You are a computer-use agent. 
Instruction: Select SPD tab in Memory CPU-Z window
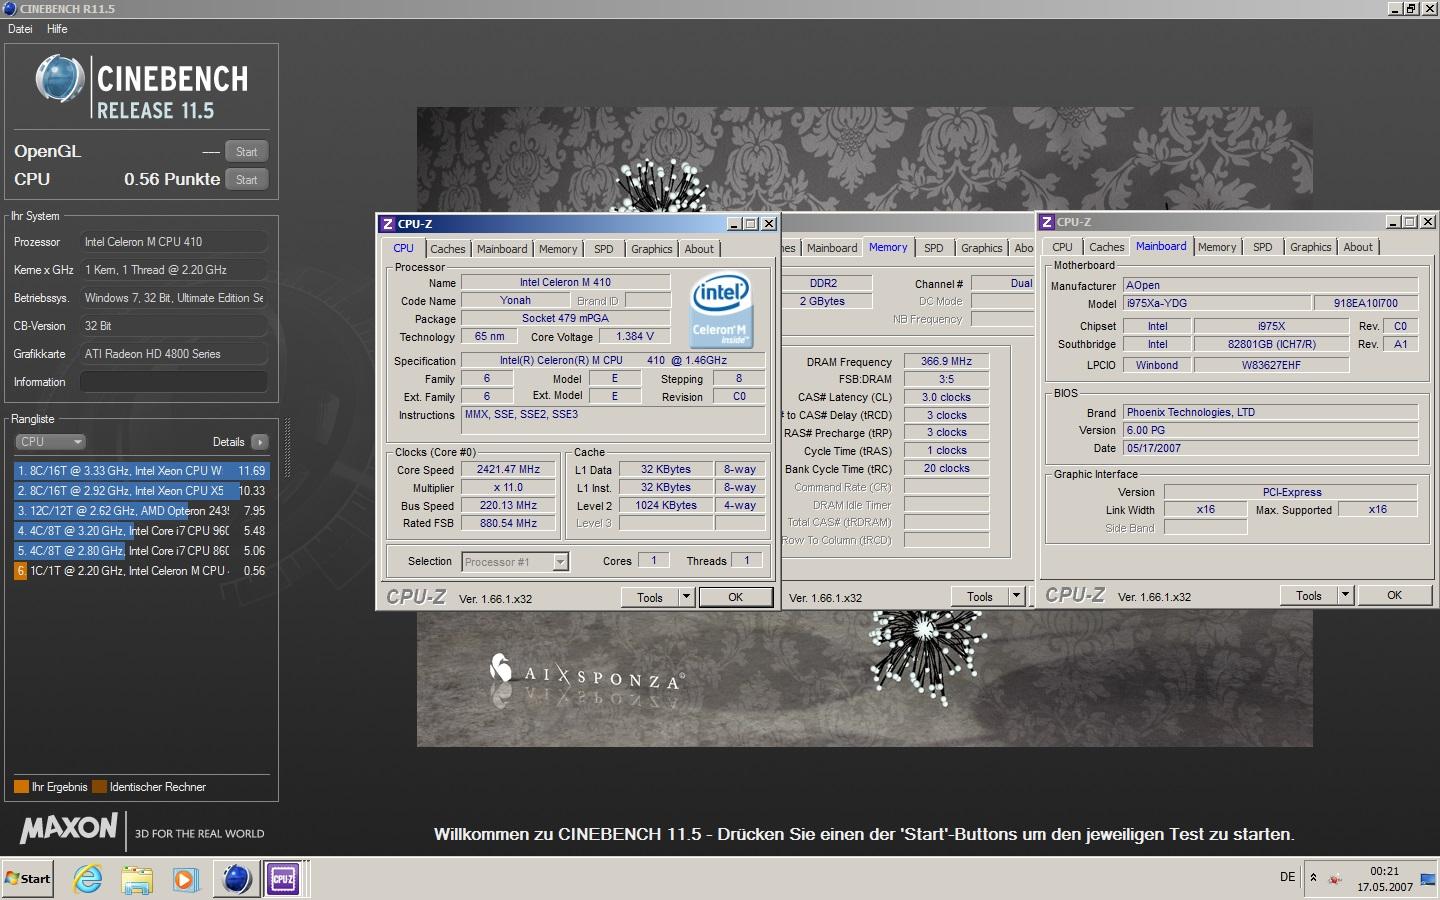(934, 248)
